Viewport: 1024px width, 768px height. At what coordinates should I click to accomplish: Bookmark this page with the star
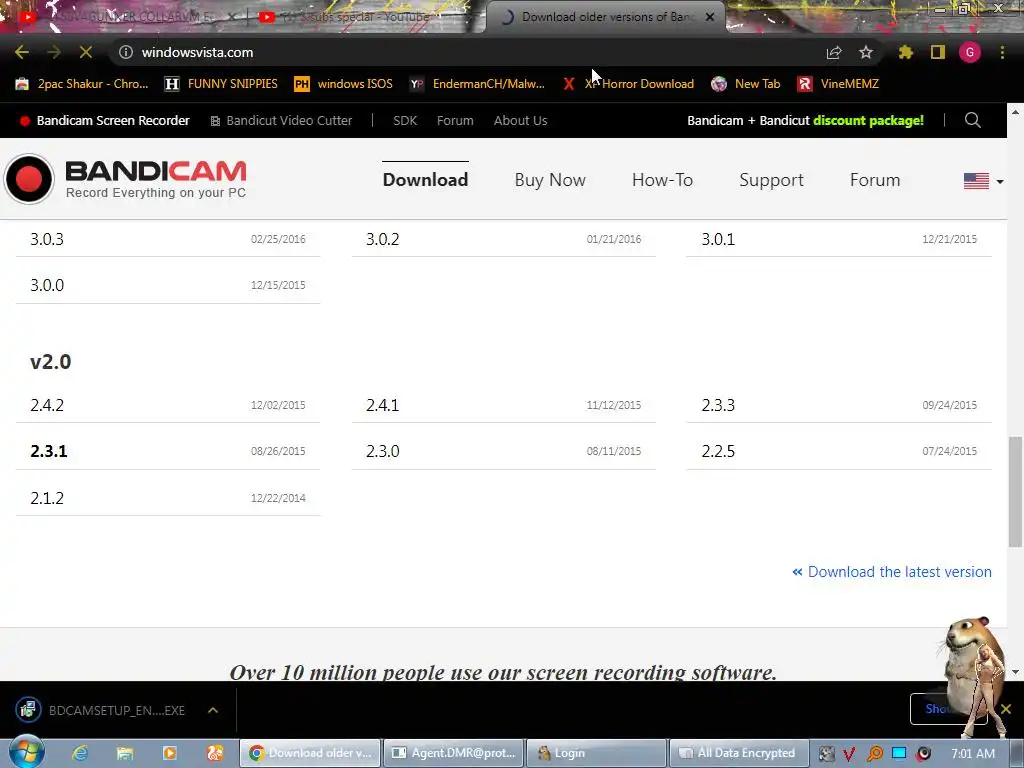tap(866, 52)
